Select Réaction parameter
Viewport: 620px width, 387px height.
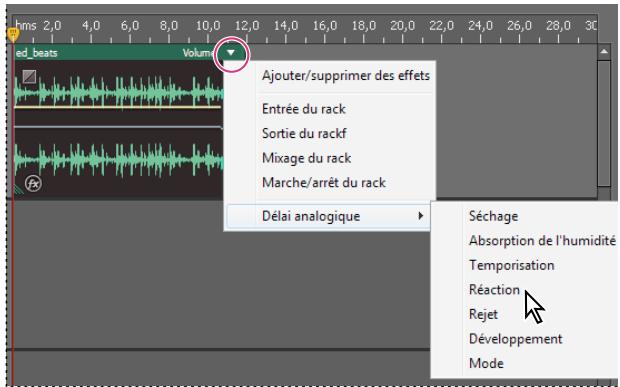click(494, 290)
